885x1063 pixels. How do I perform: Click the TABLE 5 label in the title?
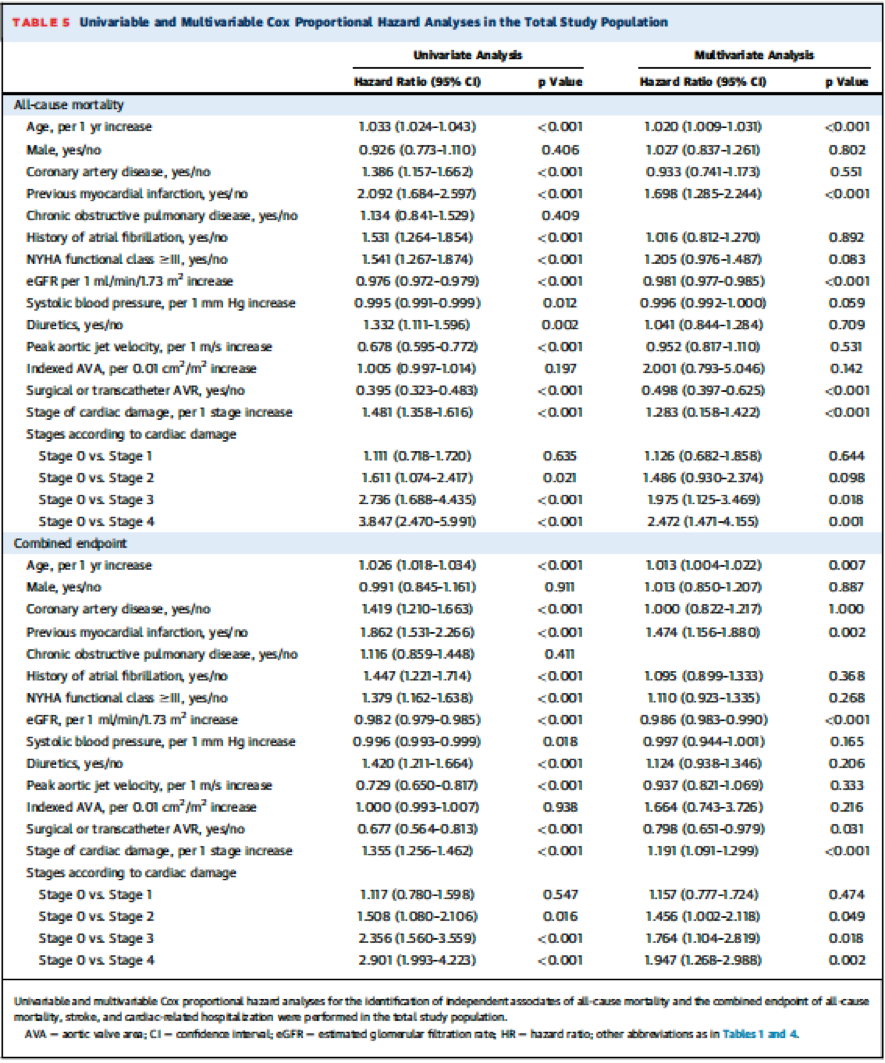39,22
